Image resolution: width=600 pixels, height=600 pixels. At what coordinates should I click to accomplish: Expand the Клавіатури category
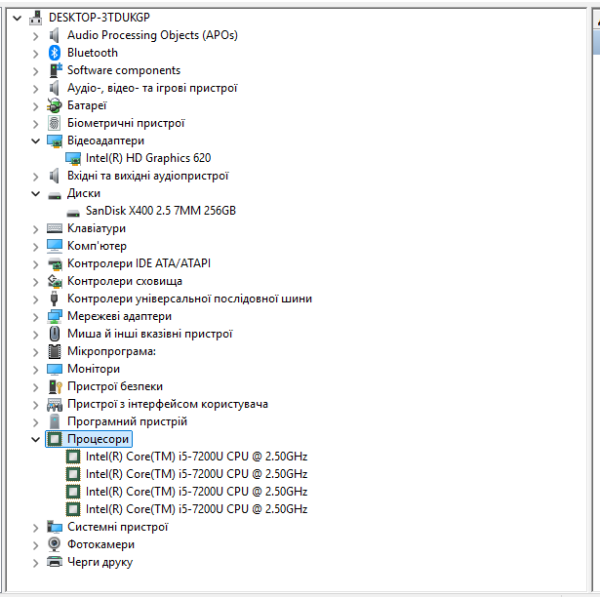pyautogui.click(x=36, y=229)
